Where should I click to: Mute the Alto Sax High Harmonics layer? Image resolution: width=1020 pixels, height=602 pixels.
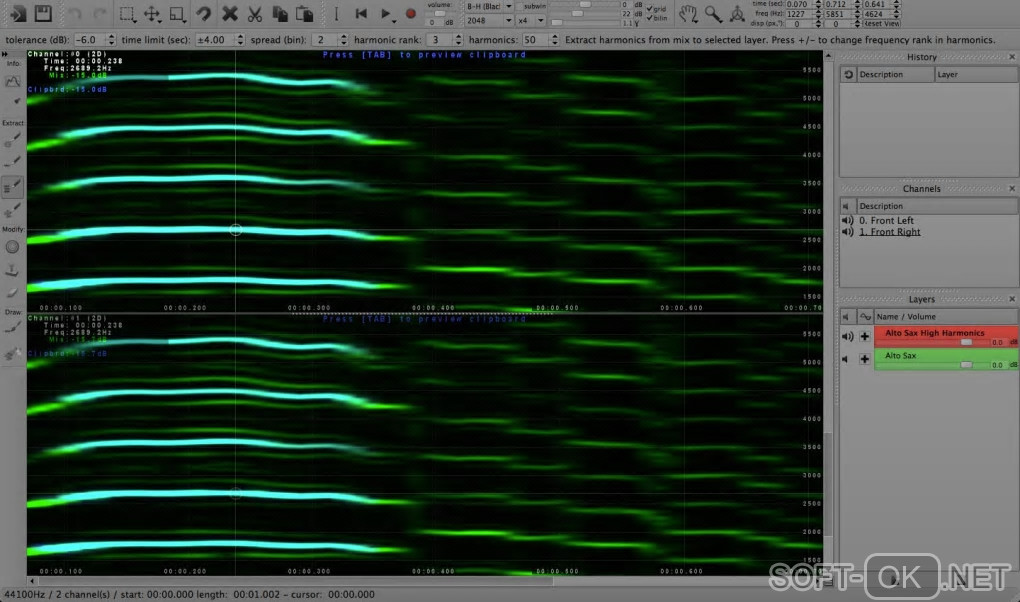847,337
